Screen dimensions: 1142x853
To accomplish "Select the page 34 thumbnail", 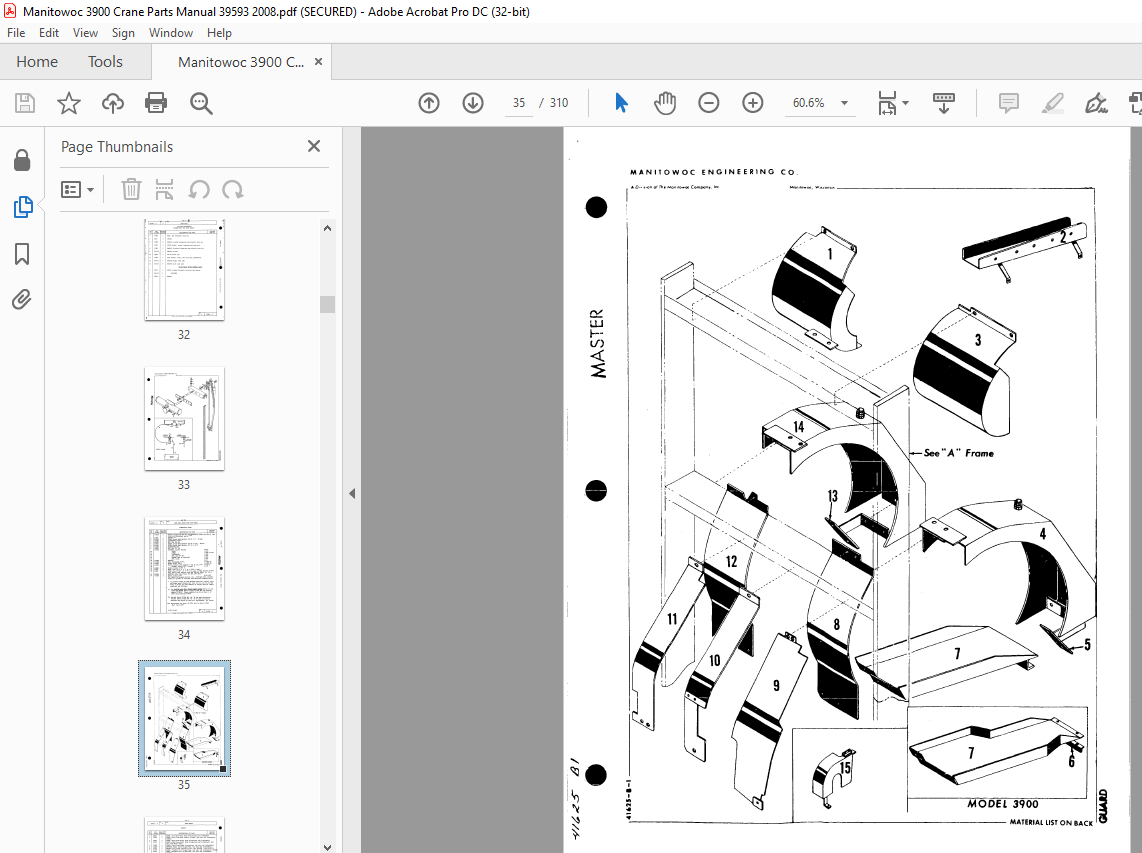I will pos(184,569).
